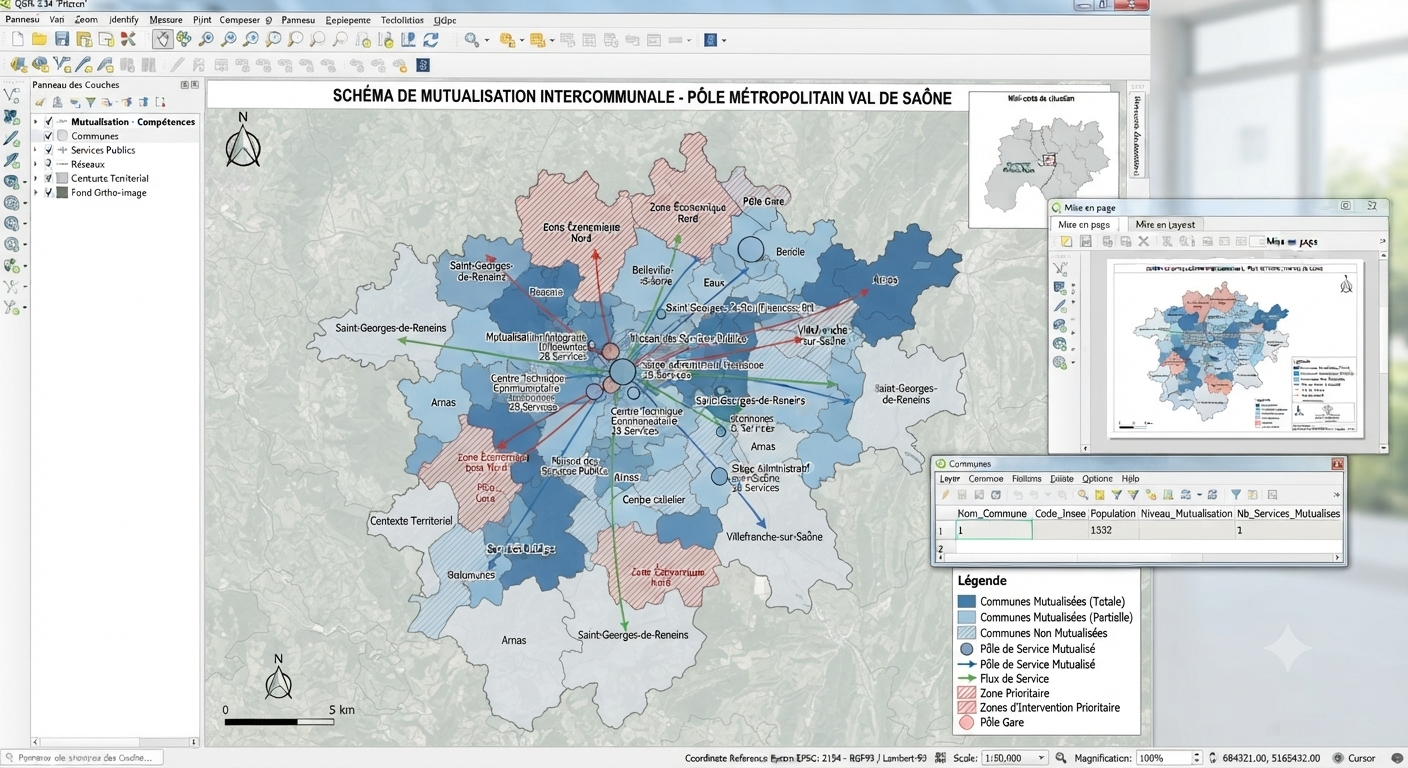Select the Pan Map hand tool

point(162,39)
